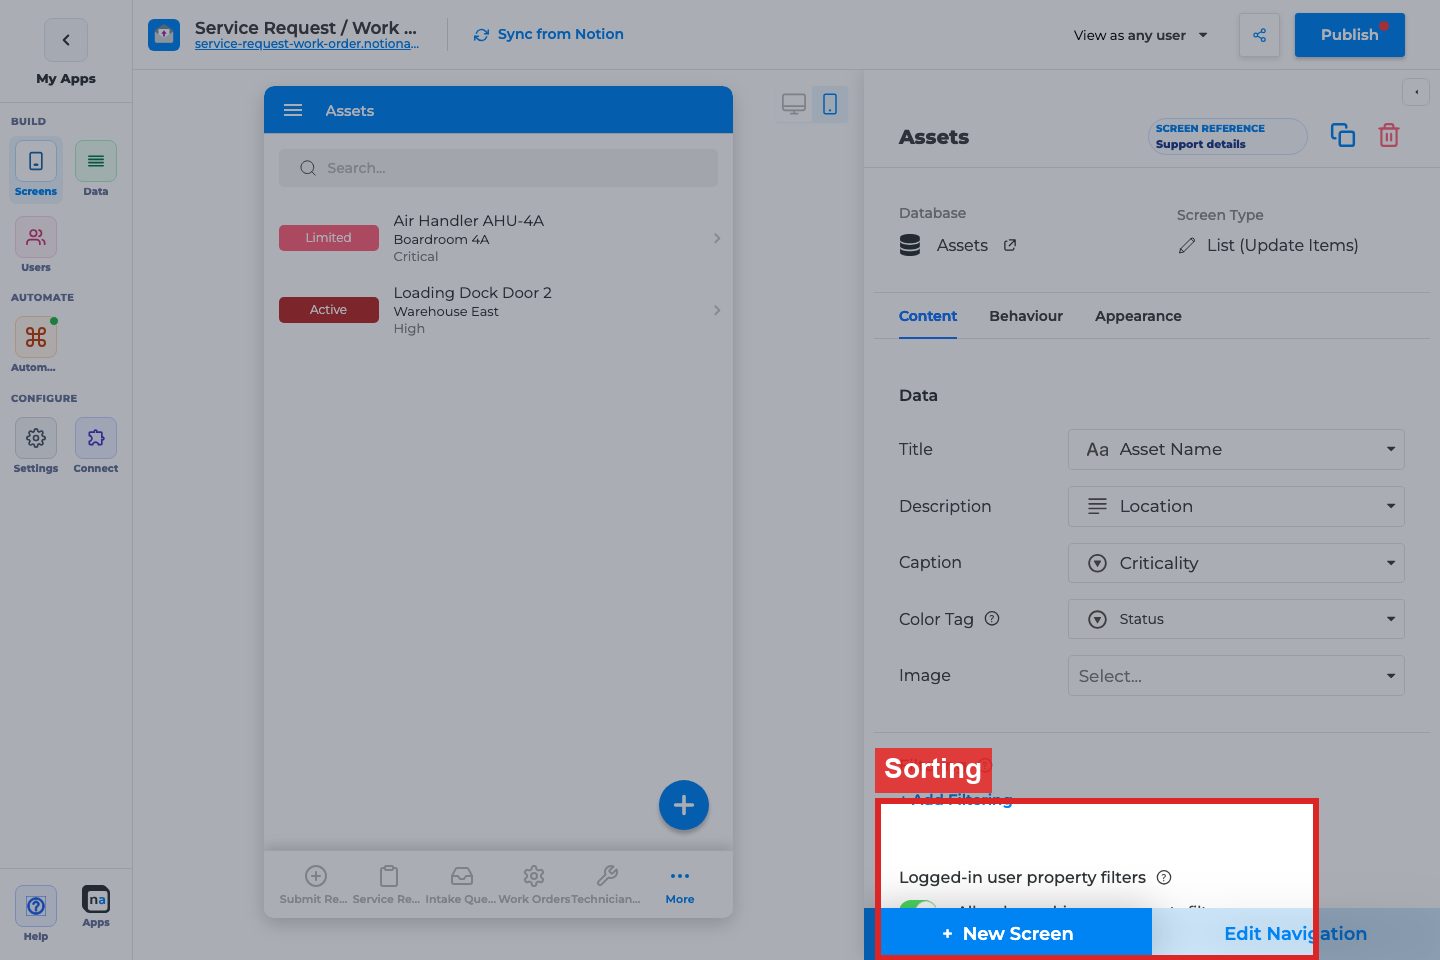Open the Users section
Screen dimensions: 1440x960
pyautogui.click(x=36, y=246)
